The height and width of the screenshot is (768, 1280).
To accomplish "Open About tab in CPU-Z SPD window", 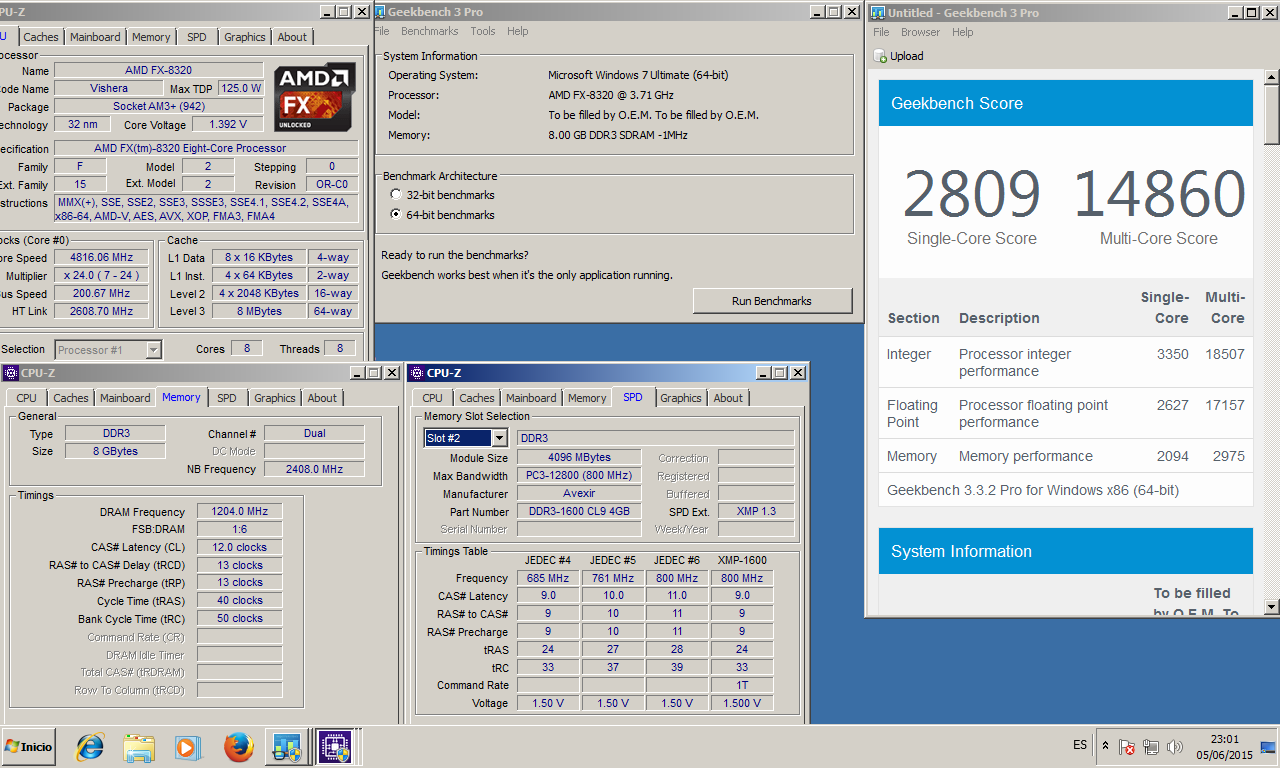I will coord(728,398).
